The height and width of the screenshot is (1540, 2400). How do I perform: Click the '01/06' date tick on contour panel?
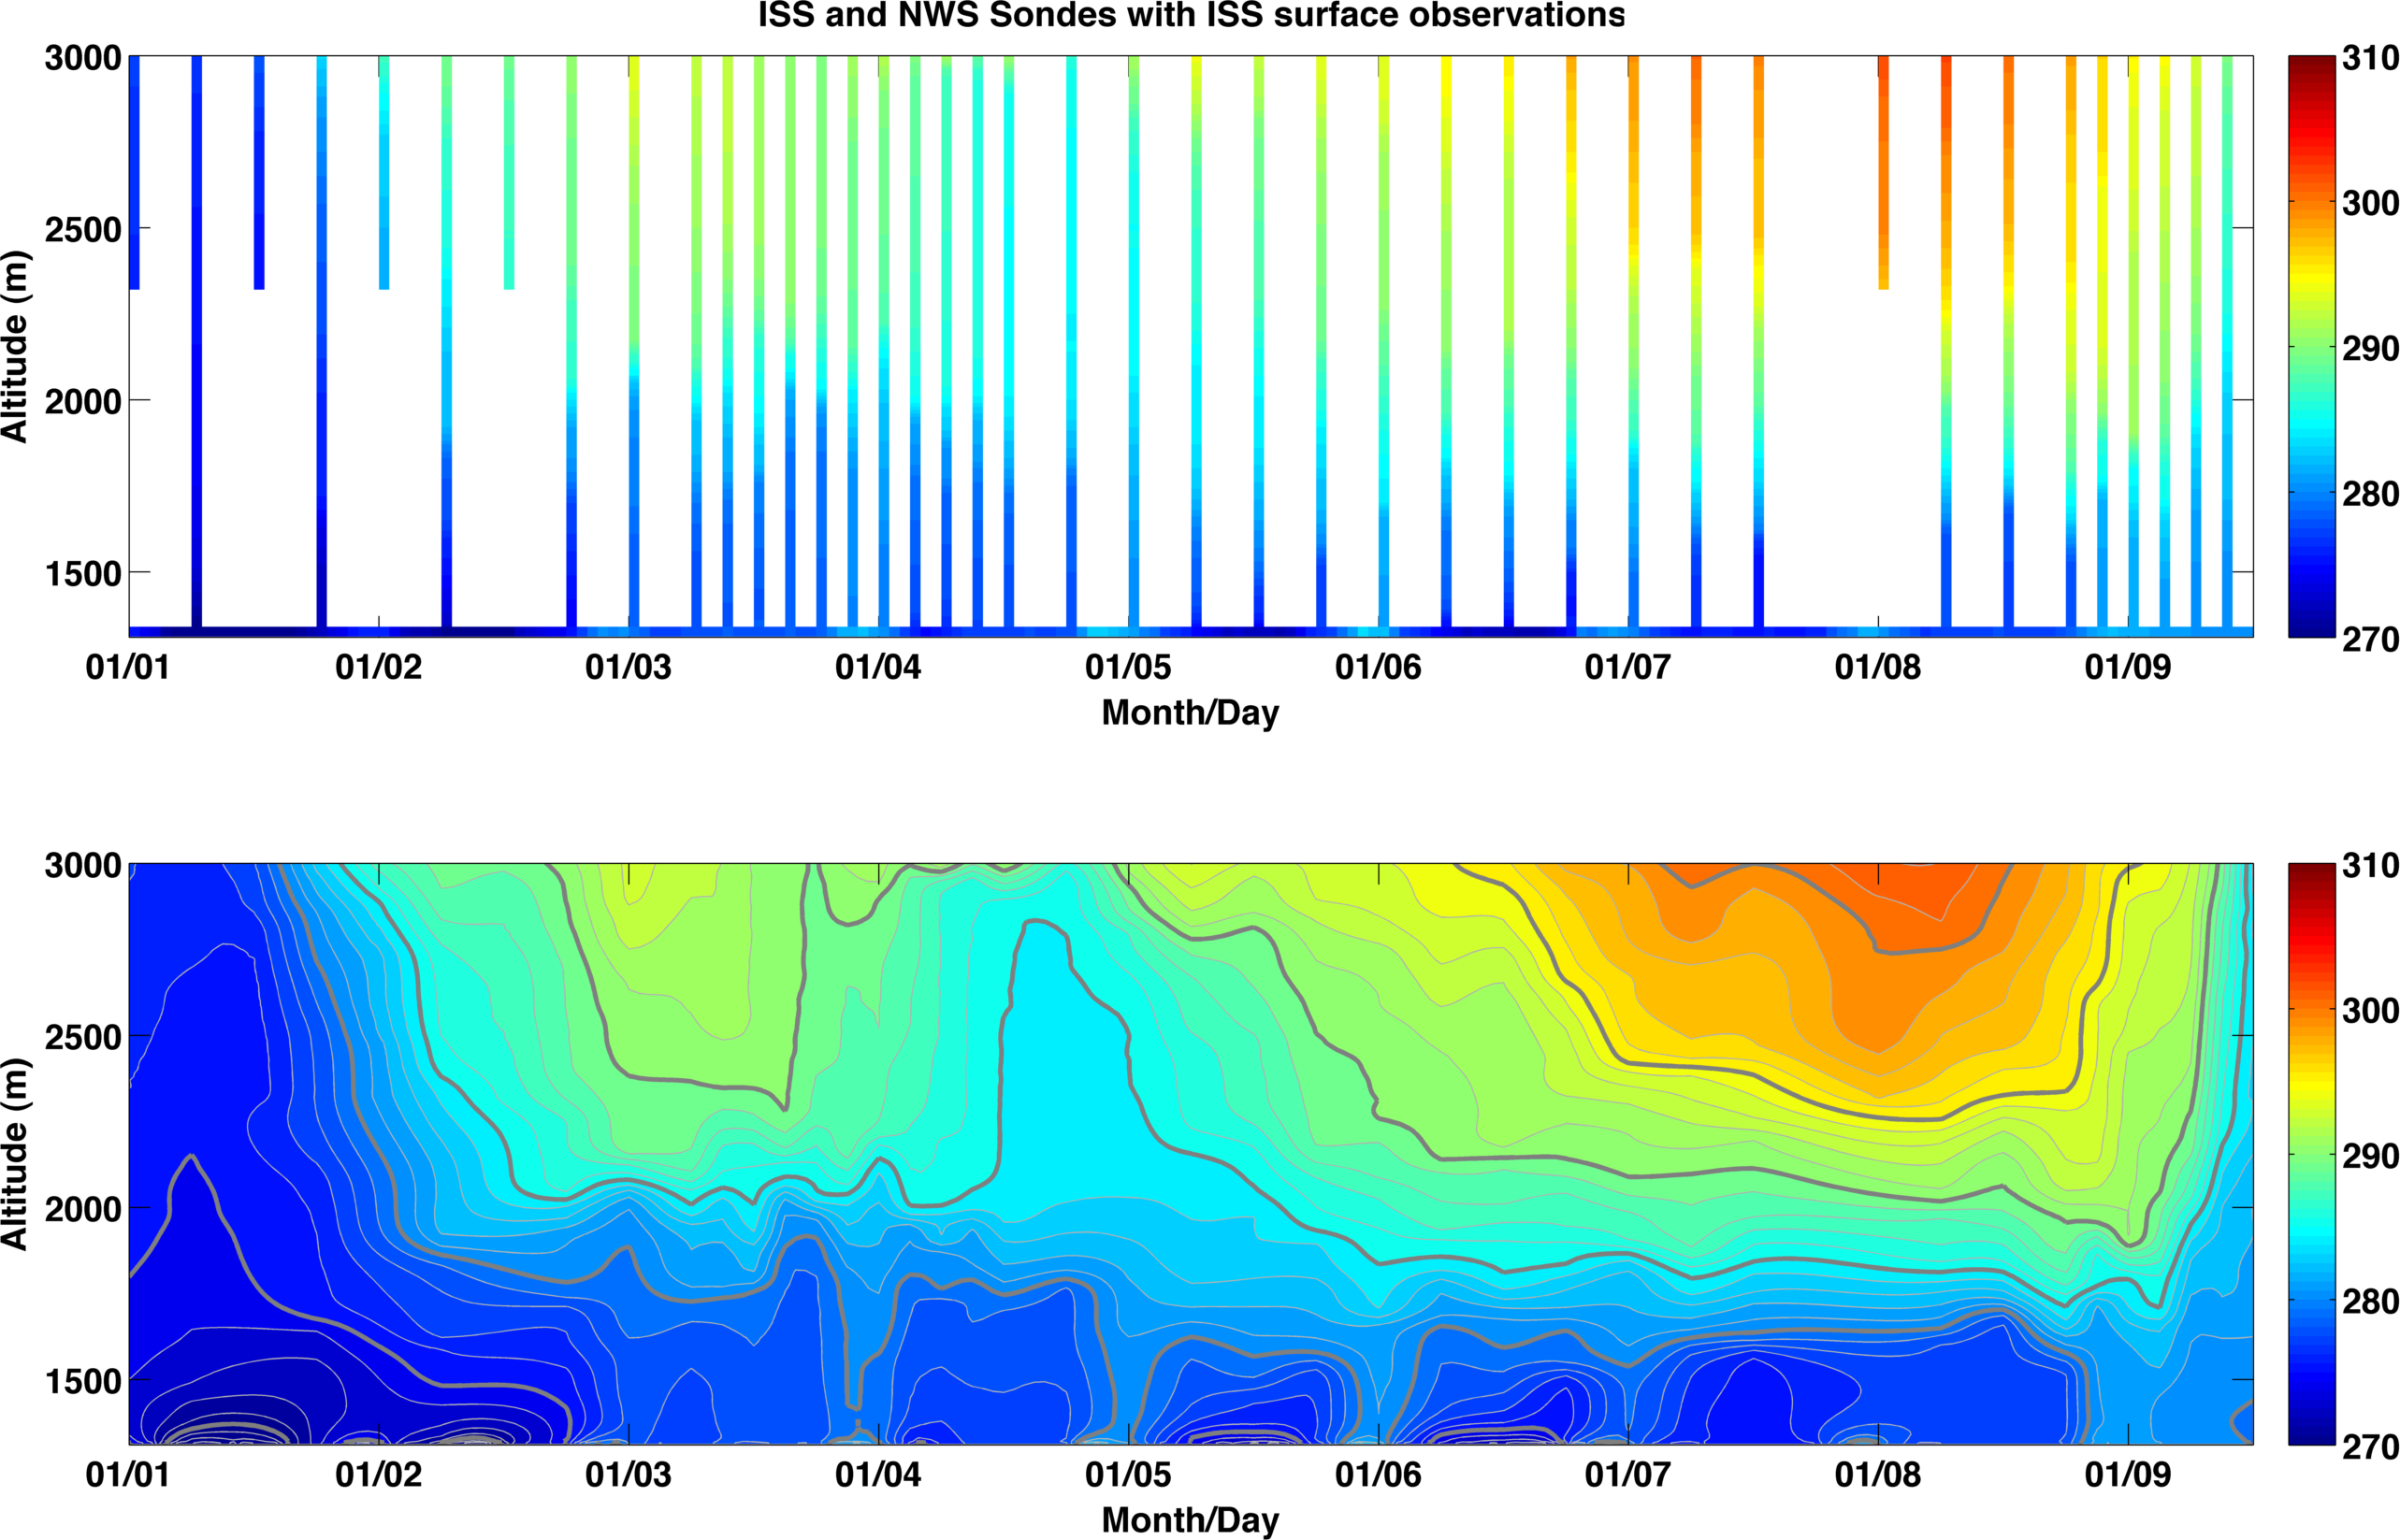tap(1378, 1474)
